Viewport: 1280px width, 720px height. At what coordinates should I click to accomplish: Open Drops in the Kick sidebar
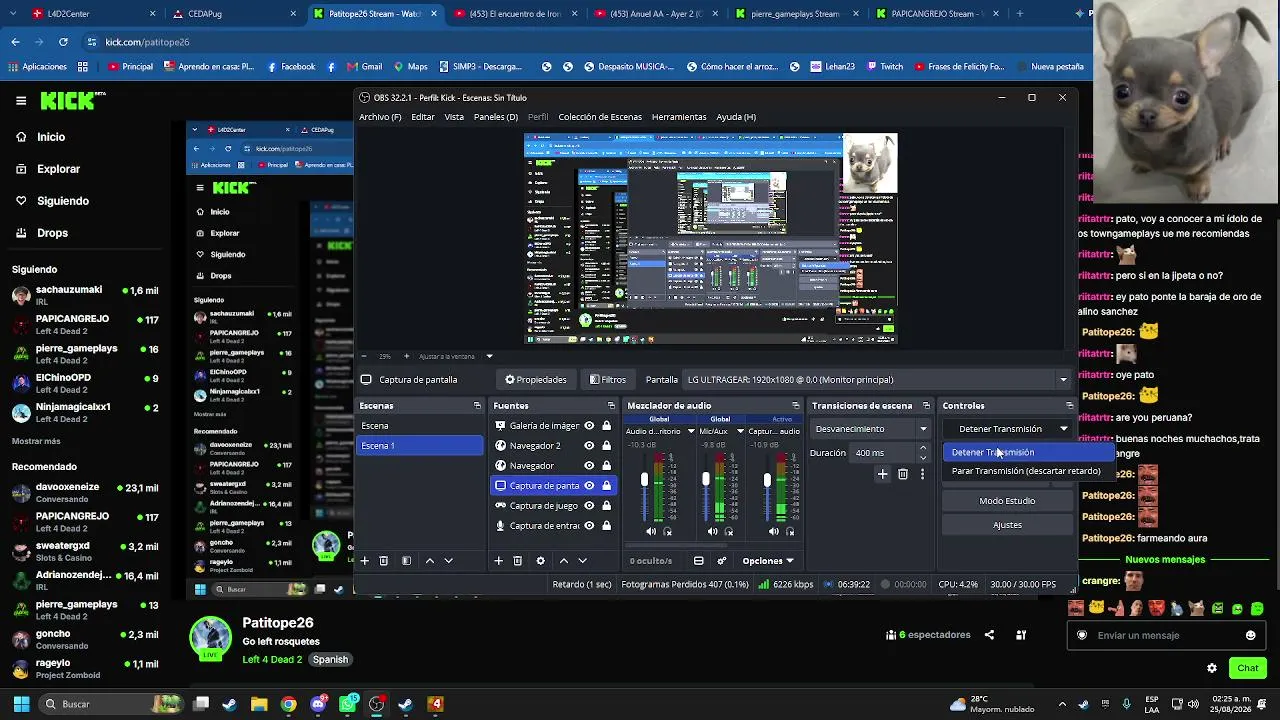tap(52, 233)
